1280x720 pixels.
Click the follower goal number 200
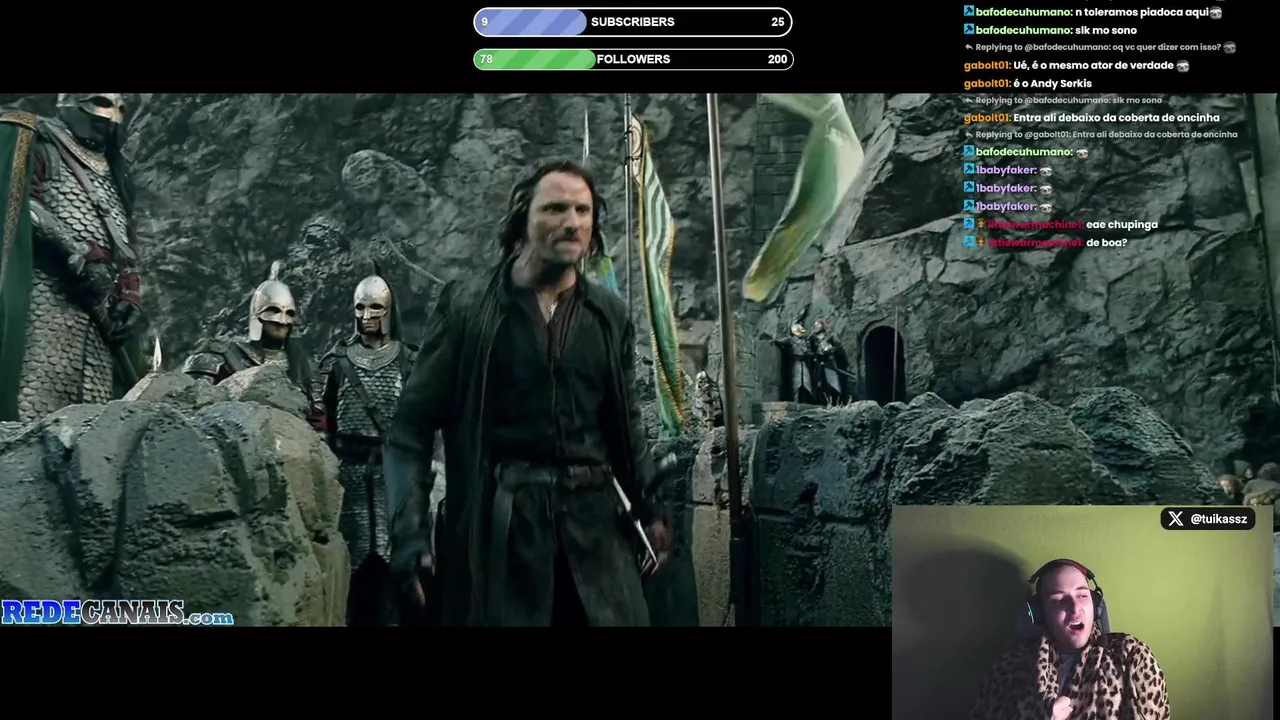click(x=777, y=59)
